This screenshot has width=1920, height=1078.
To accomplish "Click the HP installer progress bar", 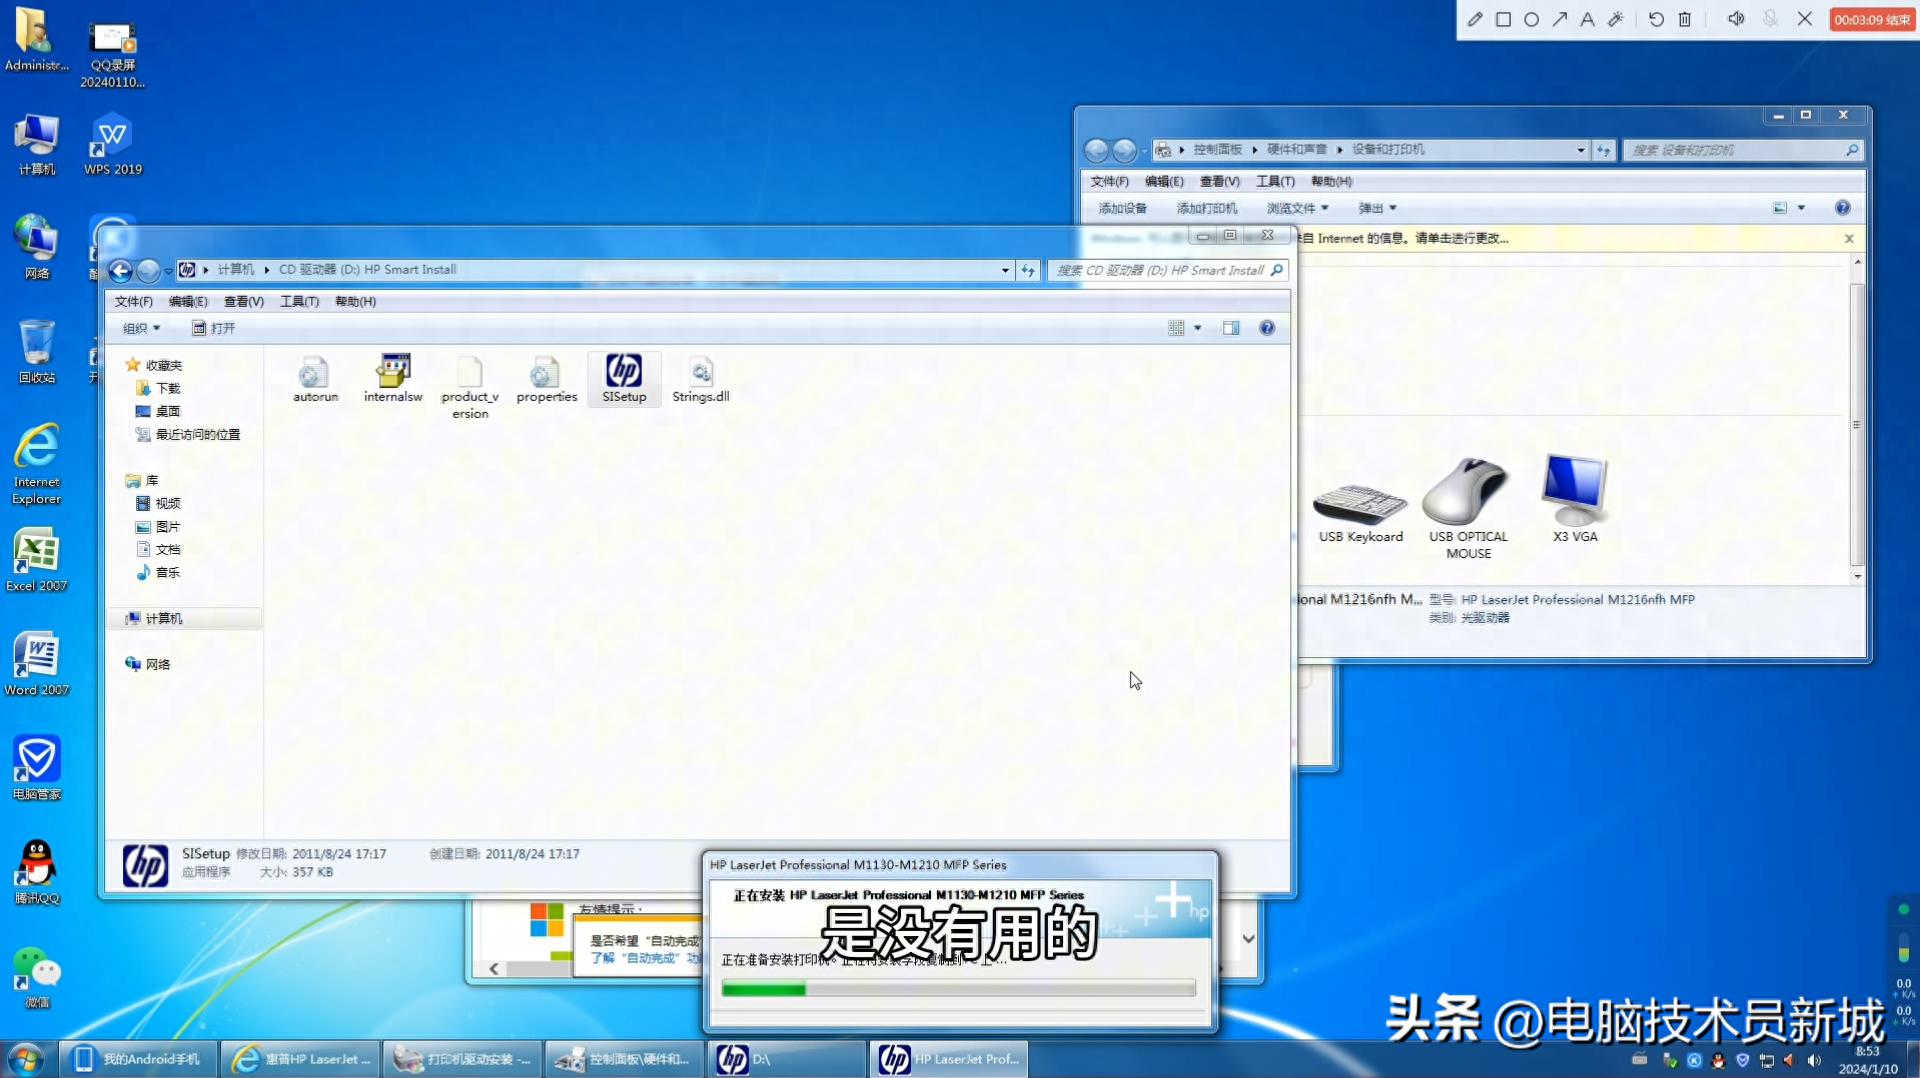I will [x=957, y=988].
